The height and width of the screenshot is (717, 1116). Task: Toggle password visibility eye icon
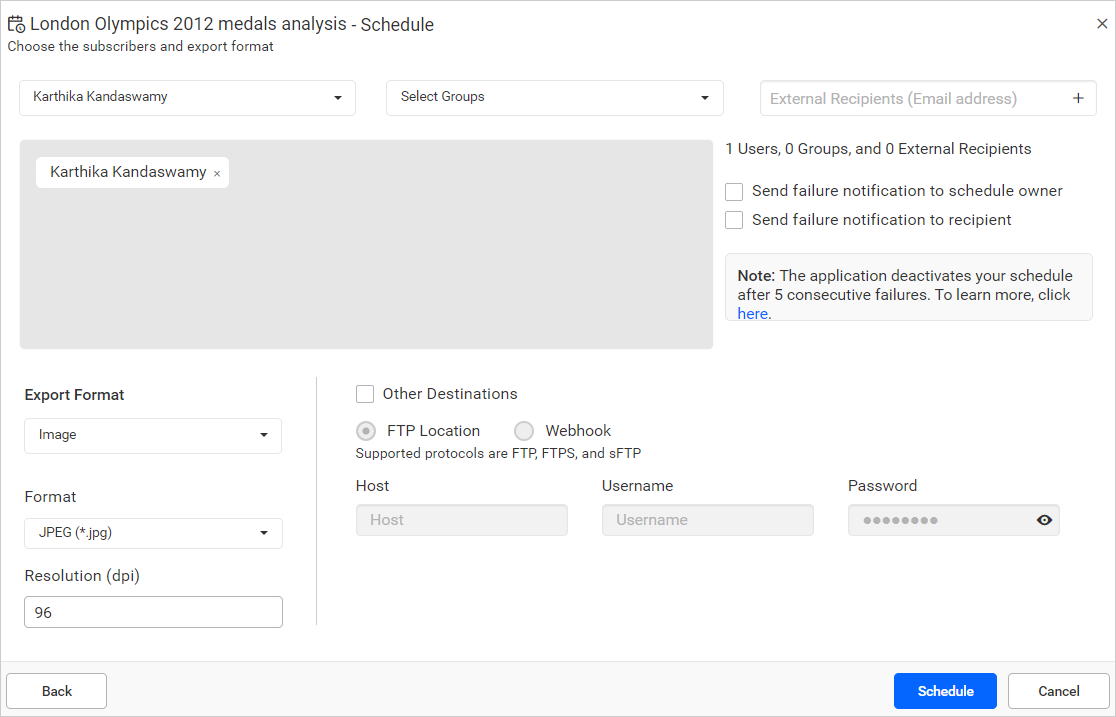click(1044, 520)
